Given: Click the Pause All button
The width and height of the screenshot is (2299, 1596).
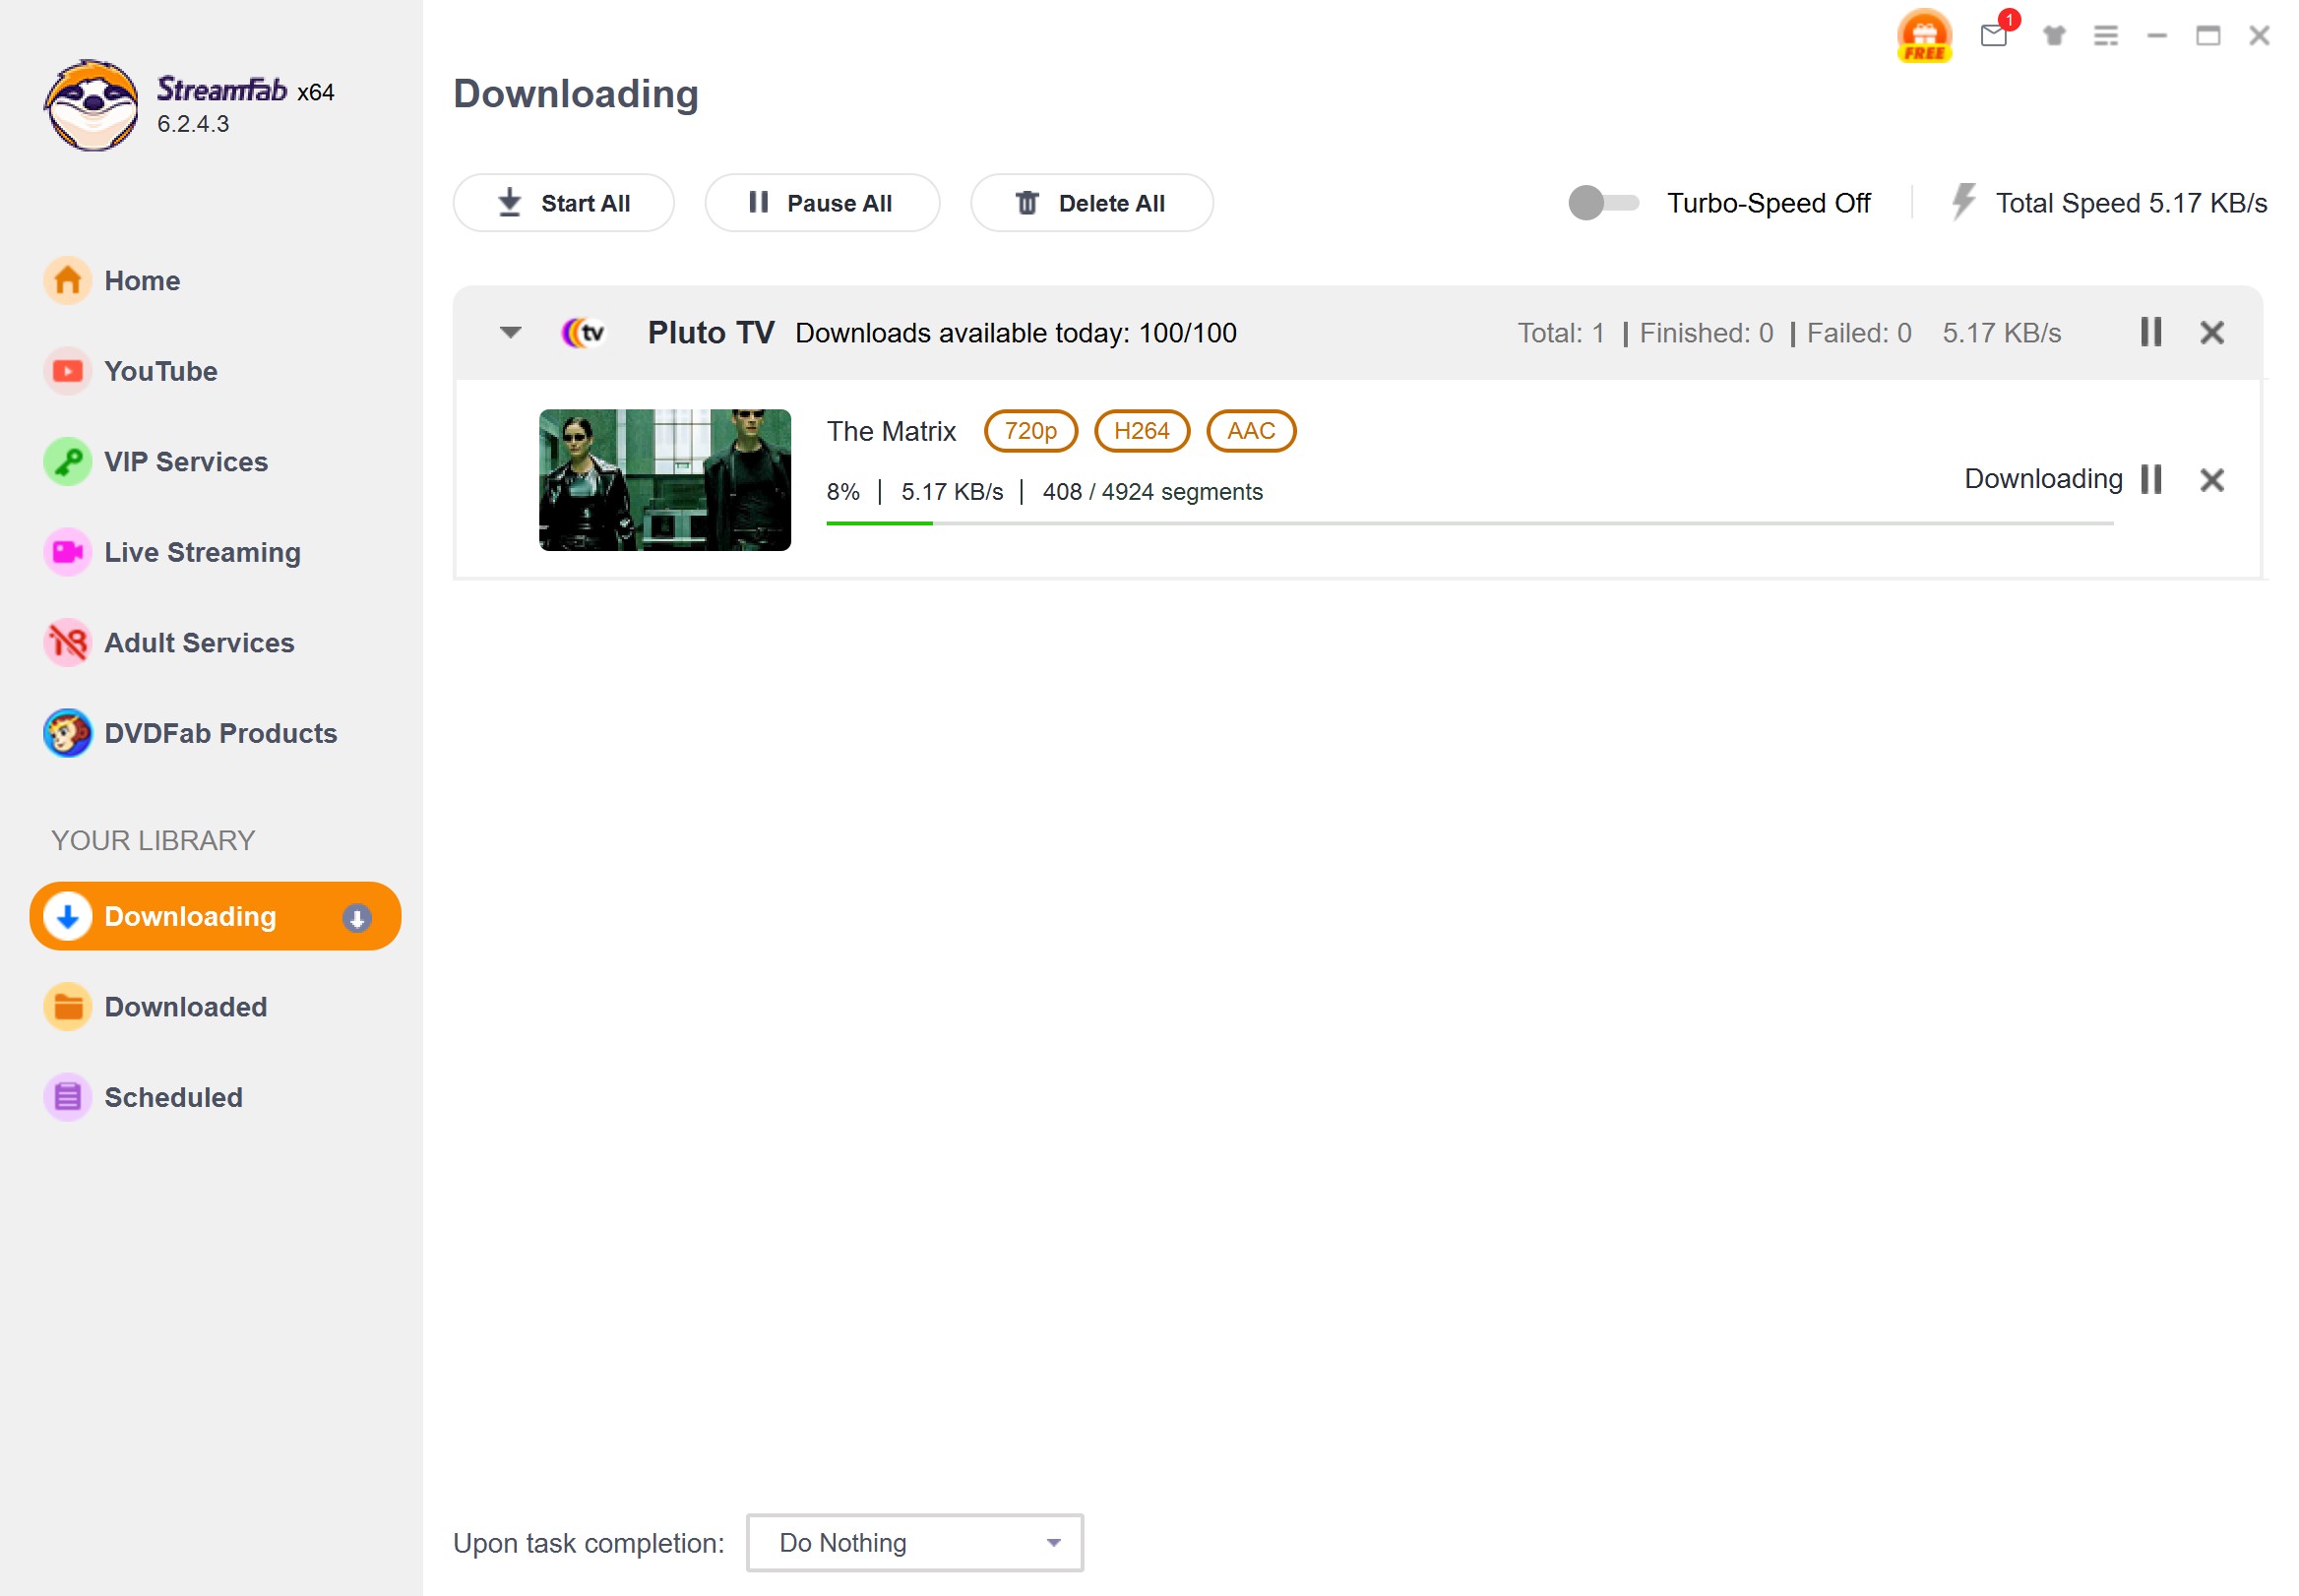Looking at the screenshot, I should [821, 203].
